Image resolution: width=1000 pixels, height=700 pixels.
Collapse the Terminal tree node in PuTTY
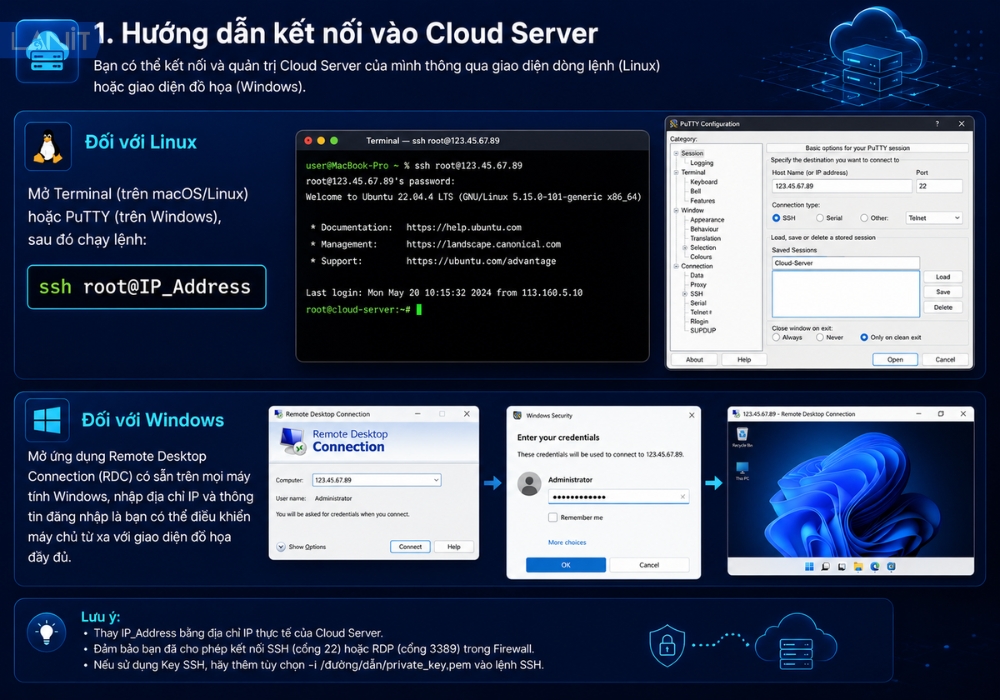(676, 172)
